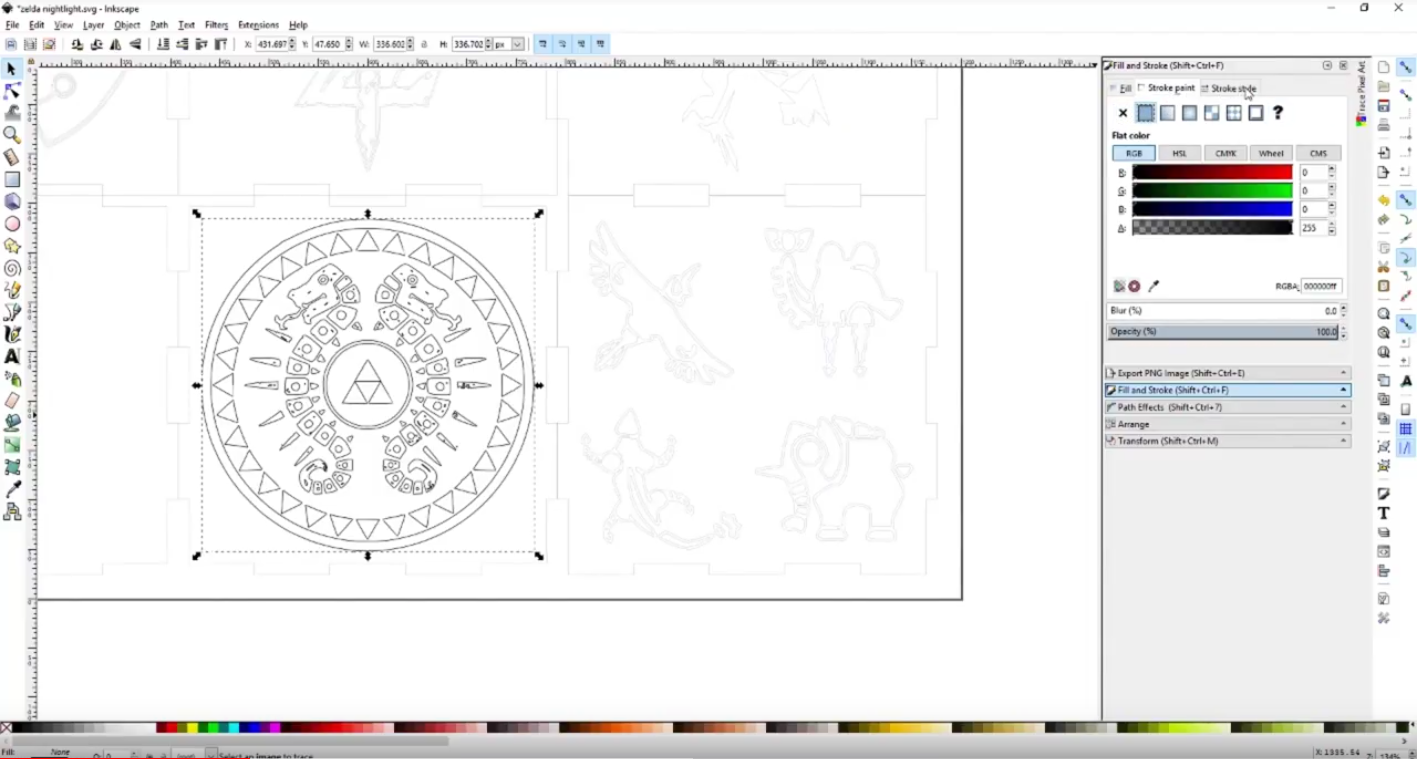
Task: Click the green channel slider
Action: [1212, 190]
